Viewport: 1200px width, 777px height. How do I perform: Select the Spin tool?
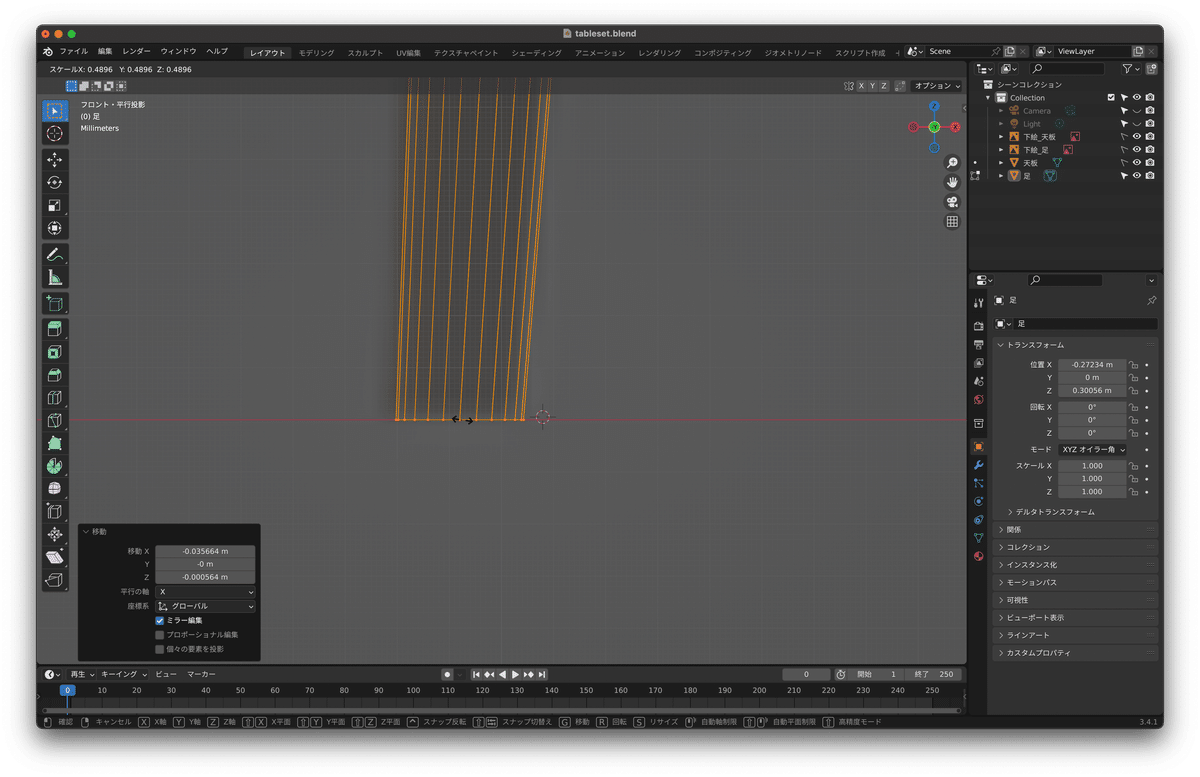54,467
